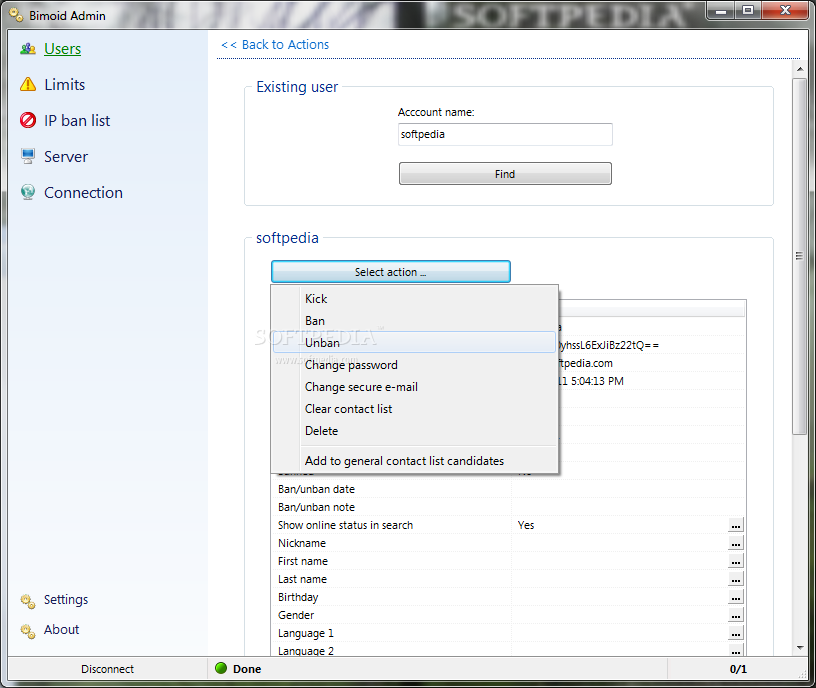This screenshot has width=816, height=688.
Task: Click the 5:04:13 PM date value
Action: (x=596, y=381)
